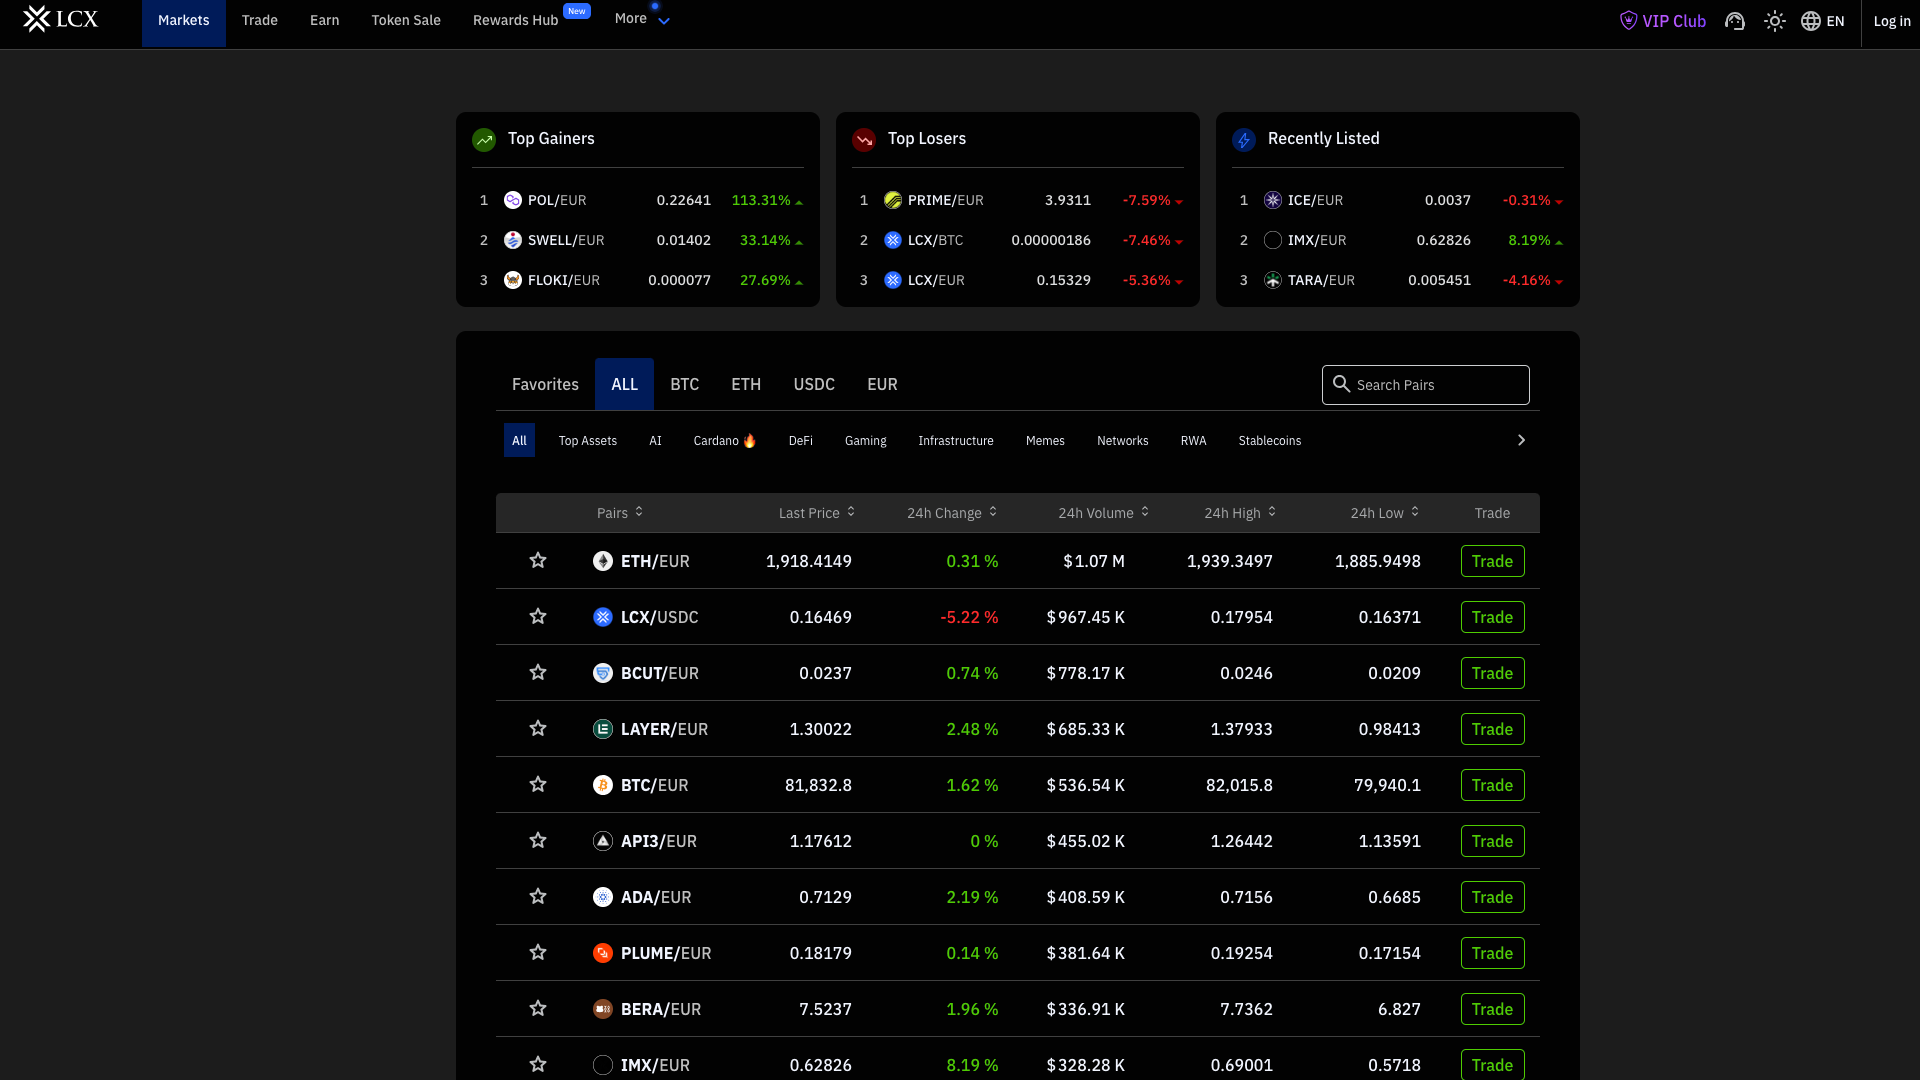Click the PLUME coin icon

[x=603, y=953]
